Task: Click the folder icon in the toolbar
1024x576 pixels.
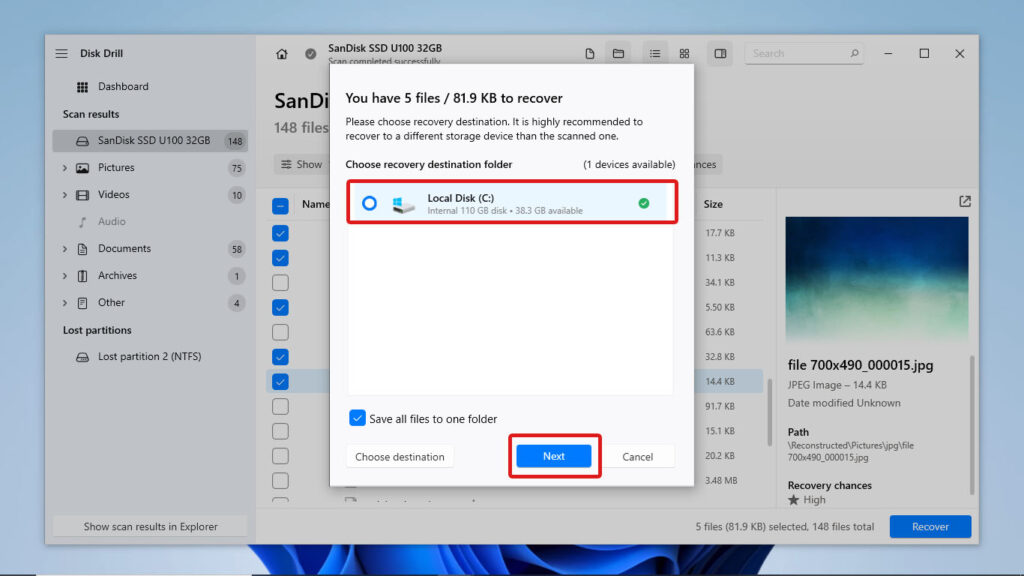Action: [618, 53]
